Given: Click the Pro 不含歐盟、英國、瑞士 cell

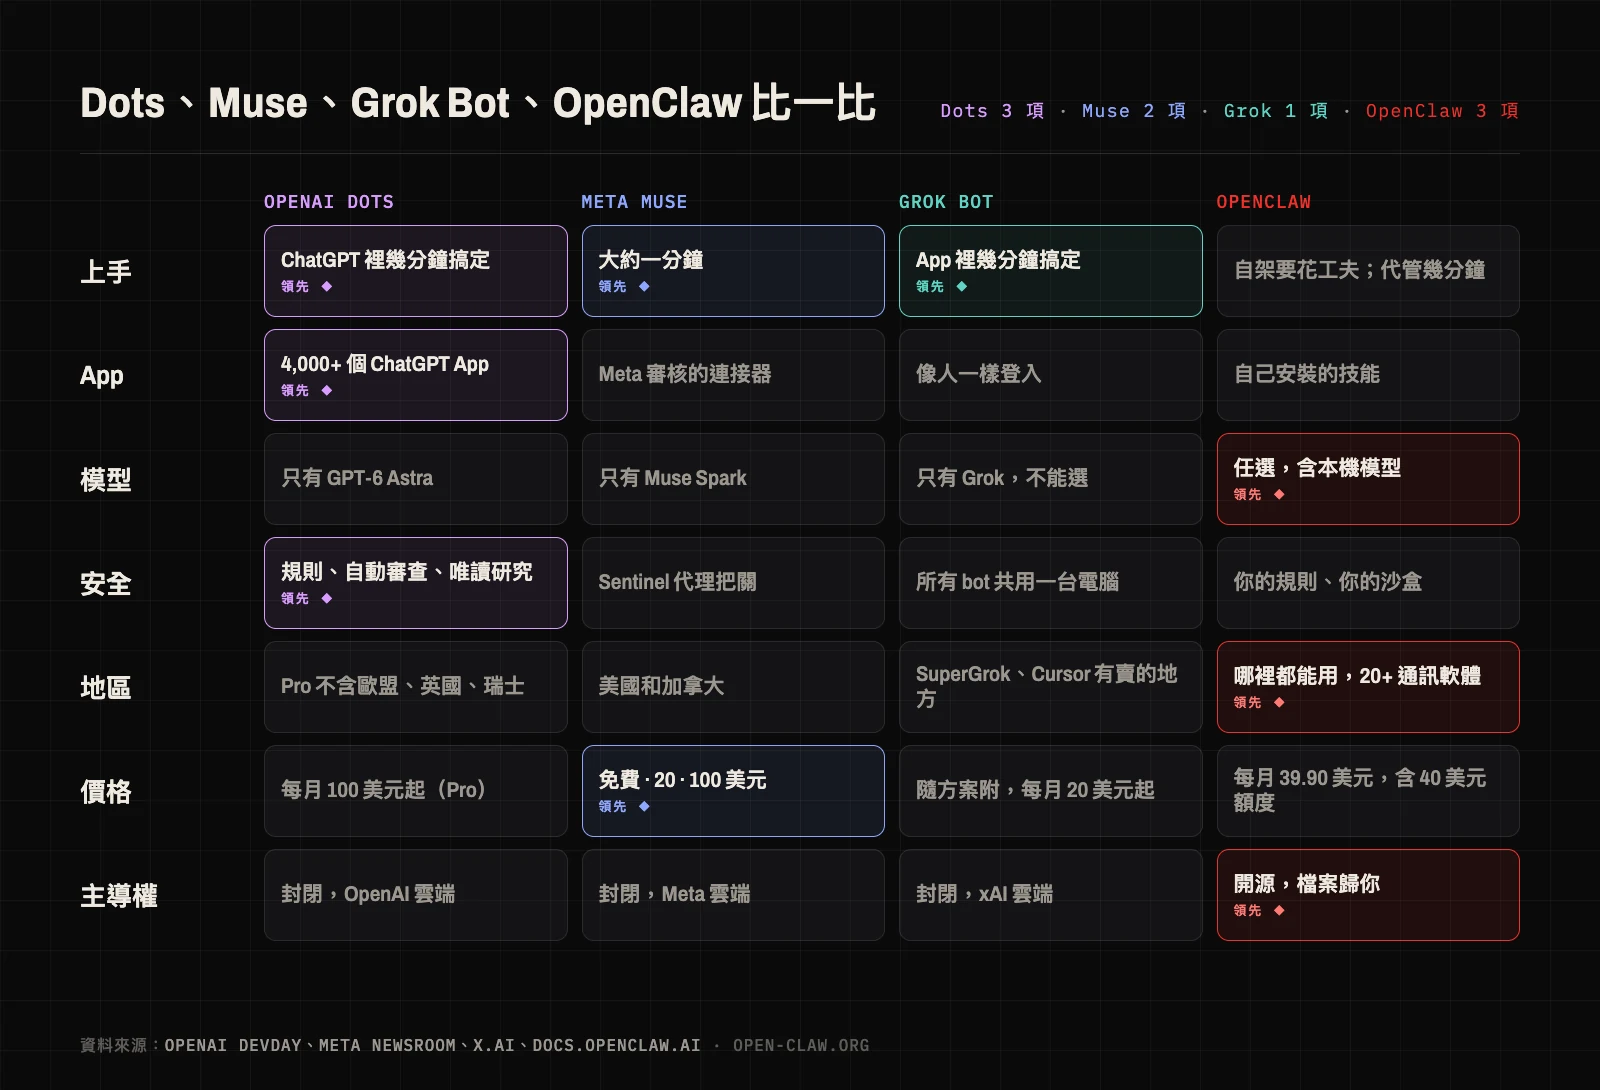Looking at the screenshot, I should (416, 687).
